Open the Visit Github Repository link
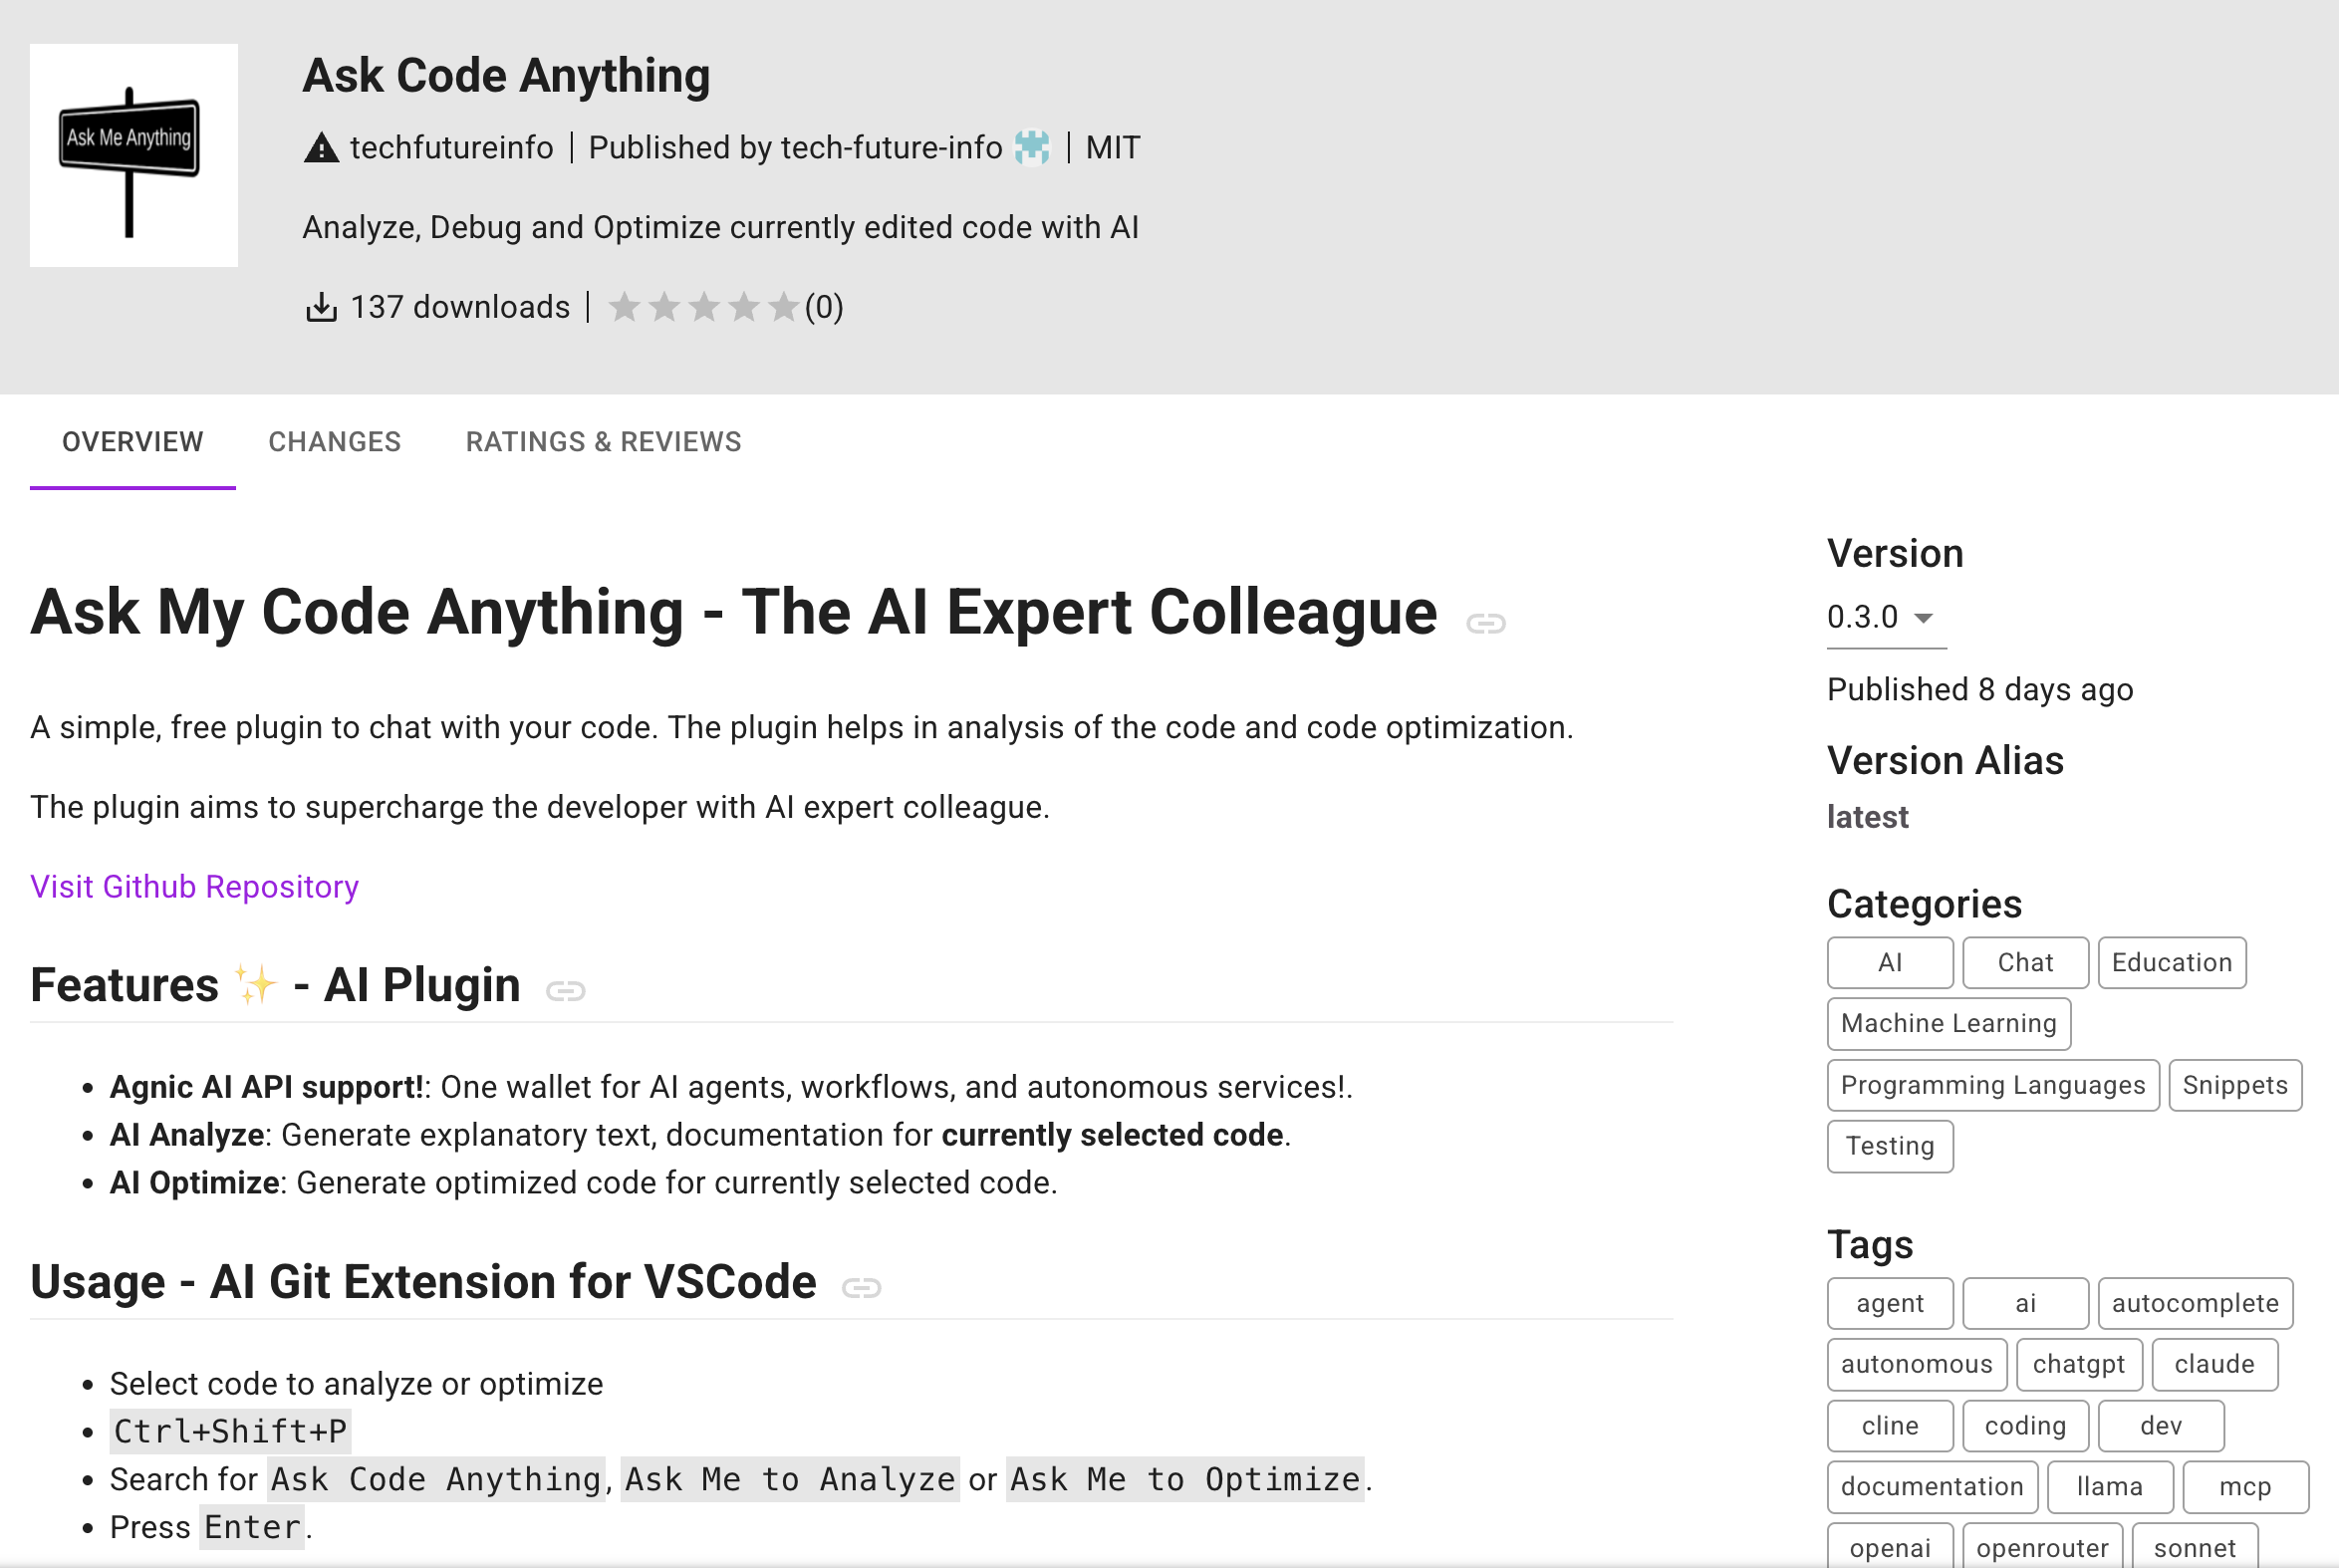 click(x=193, y=886)
